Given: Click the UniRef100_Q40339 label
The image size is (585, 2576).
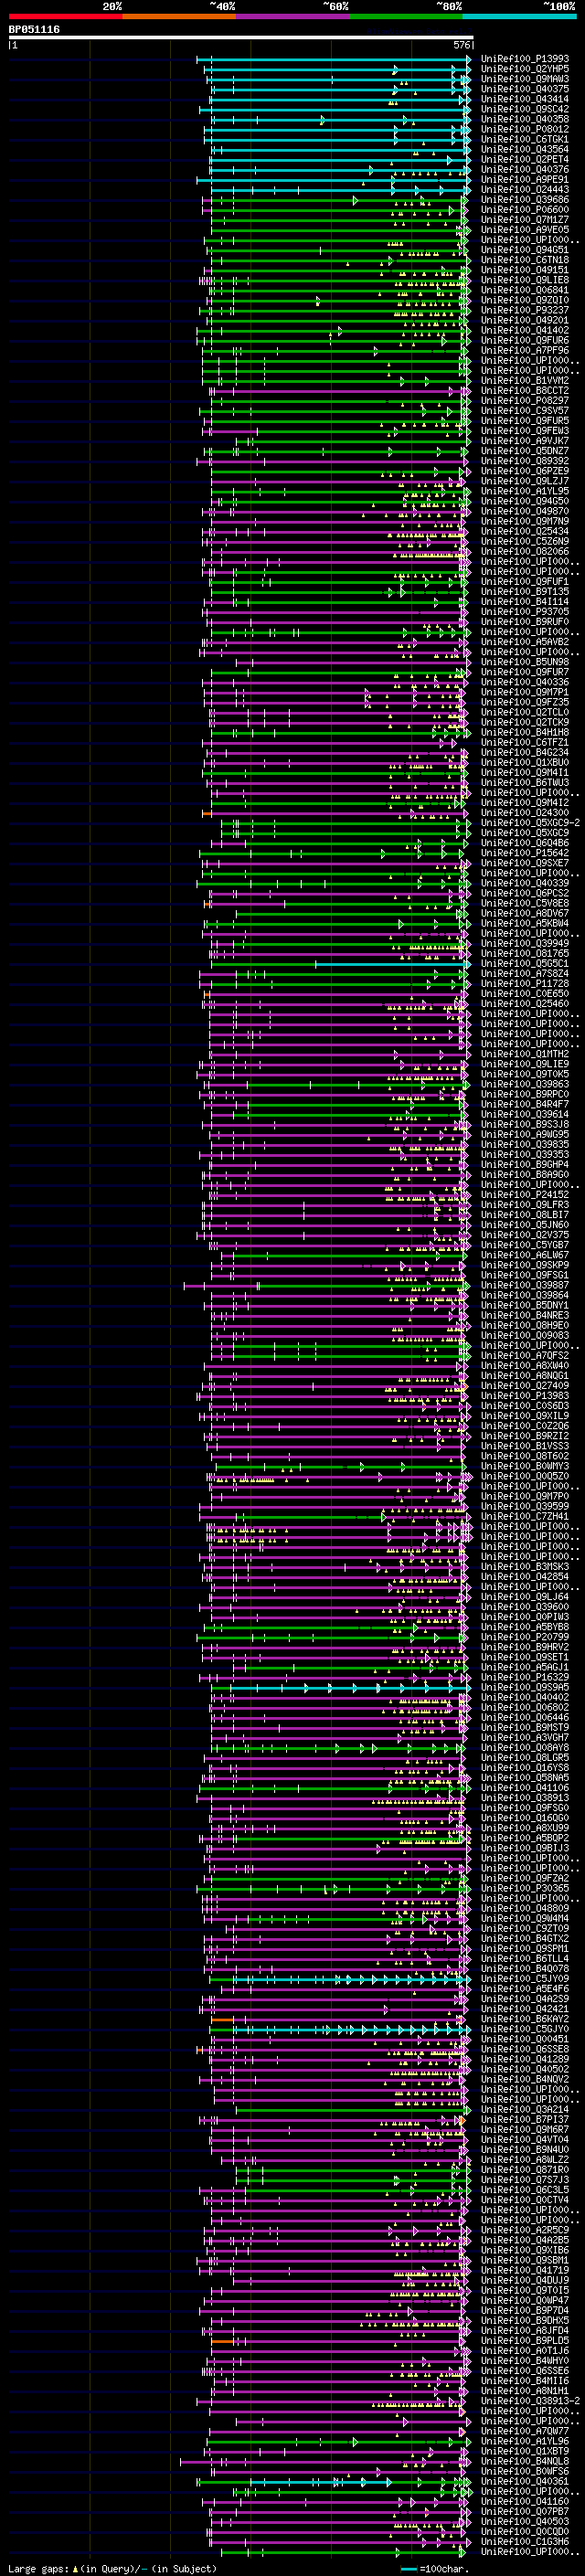Looking at the screenshot, I should tap(525, 883).
